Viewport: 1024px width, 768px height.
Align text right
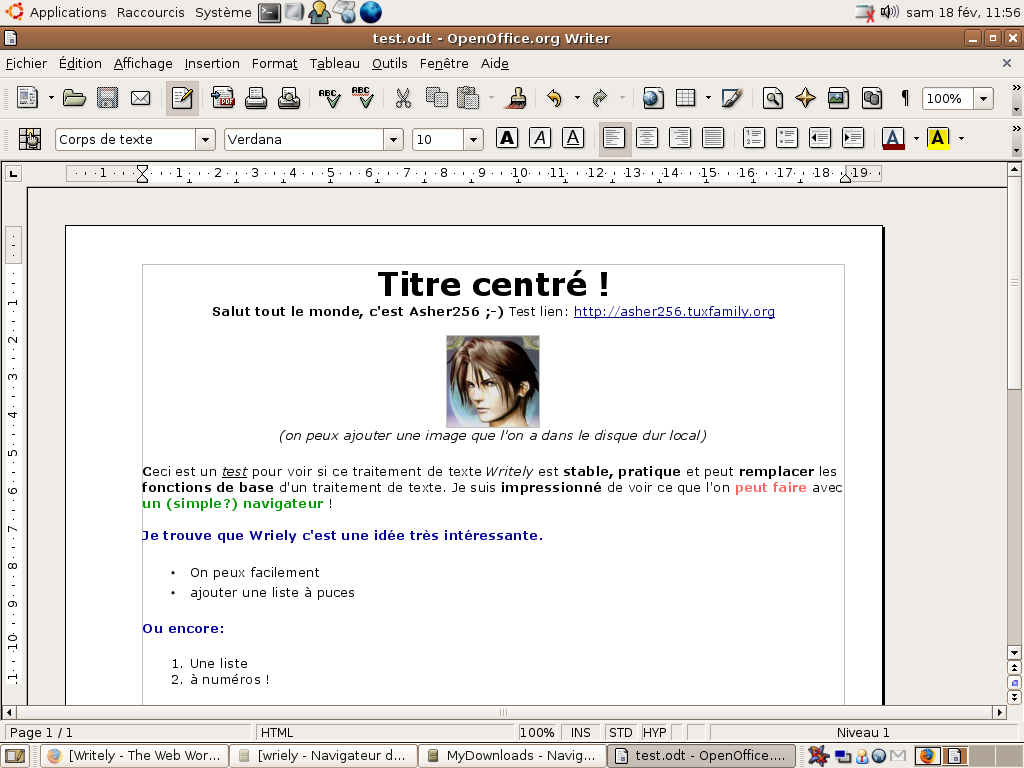[680, 138]
